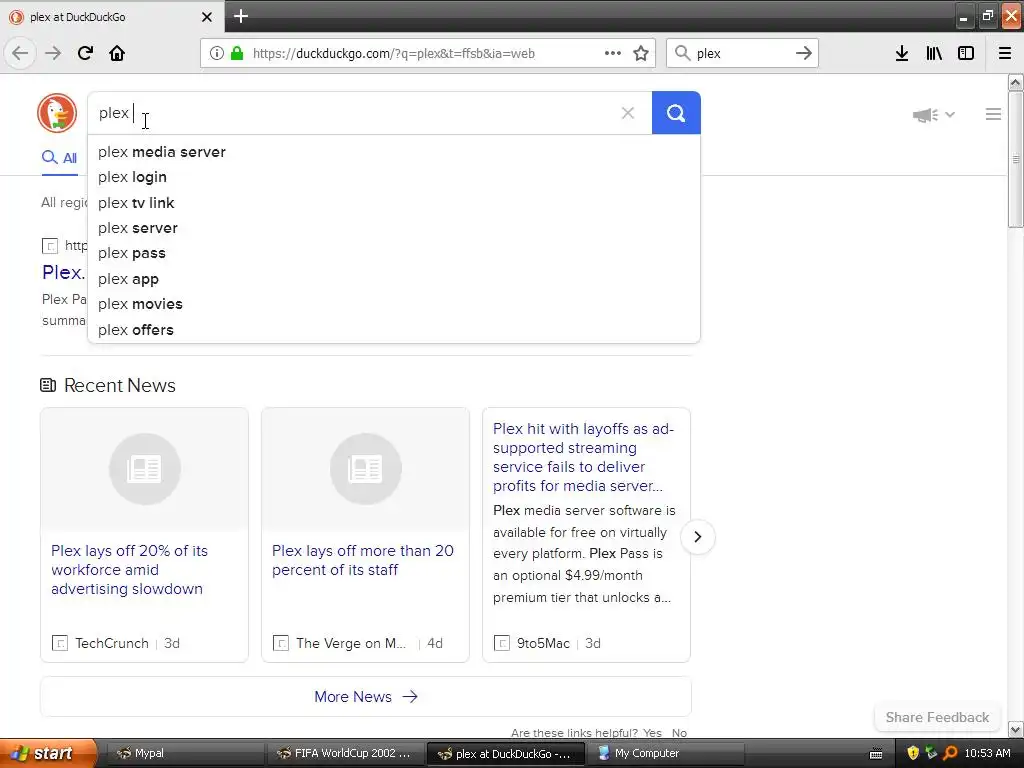The width and height of the screenshot is (1024, 768).
Task: Click the orange magnifier tray icon
Action: 950,753
